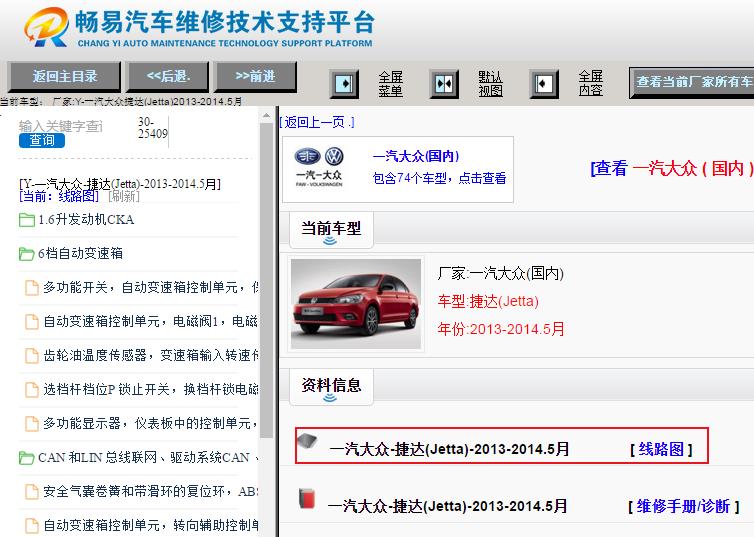
Task: Click file icon beside 多功能显示器 row
Action: point(32,423)
